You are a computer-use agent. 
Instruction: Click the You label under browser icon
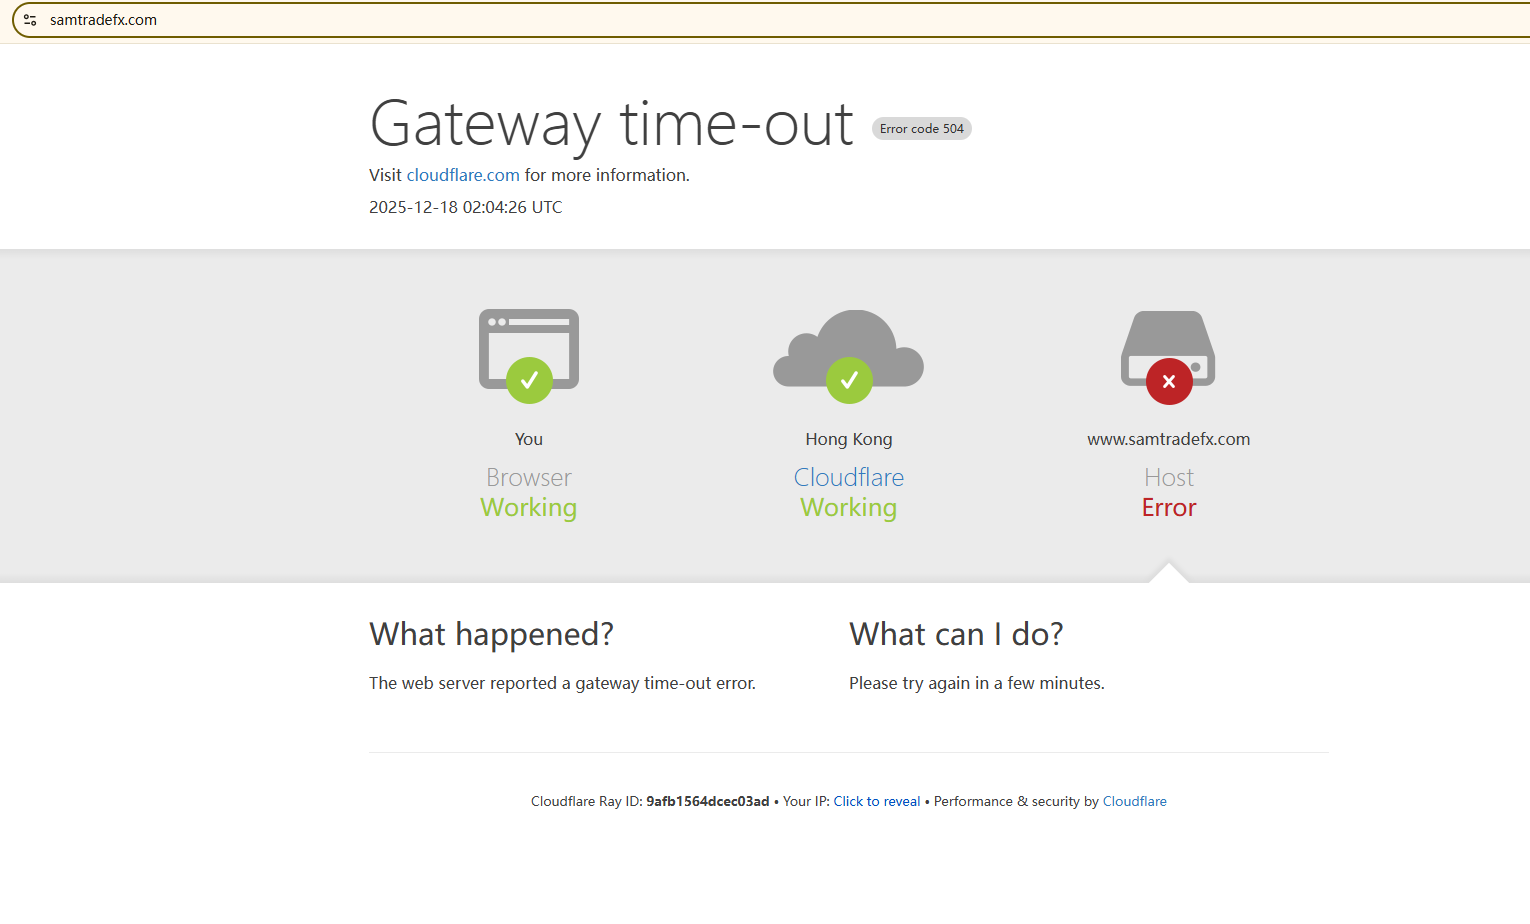529,439
